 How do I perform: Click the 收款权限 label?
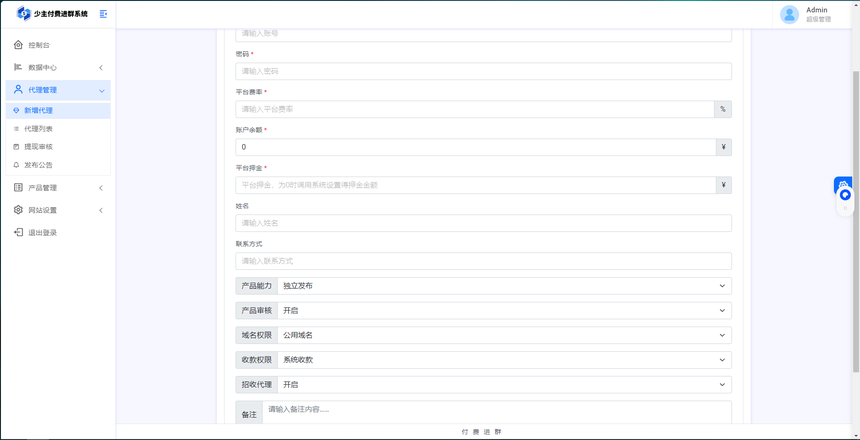(257, 360)
